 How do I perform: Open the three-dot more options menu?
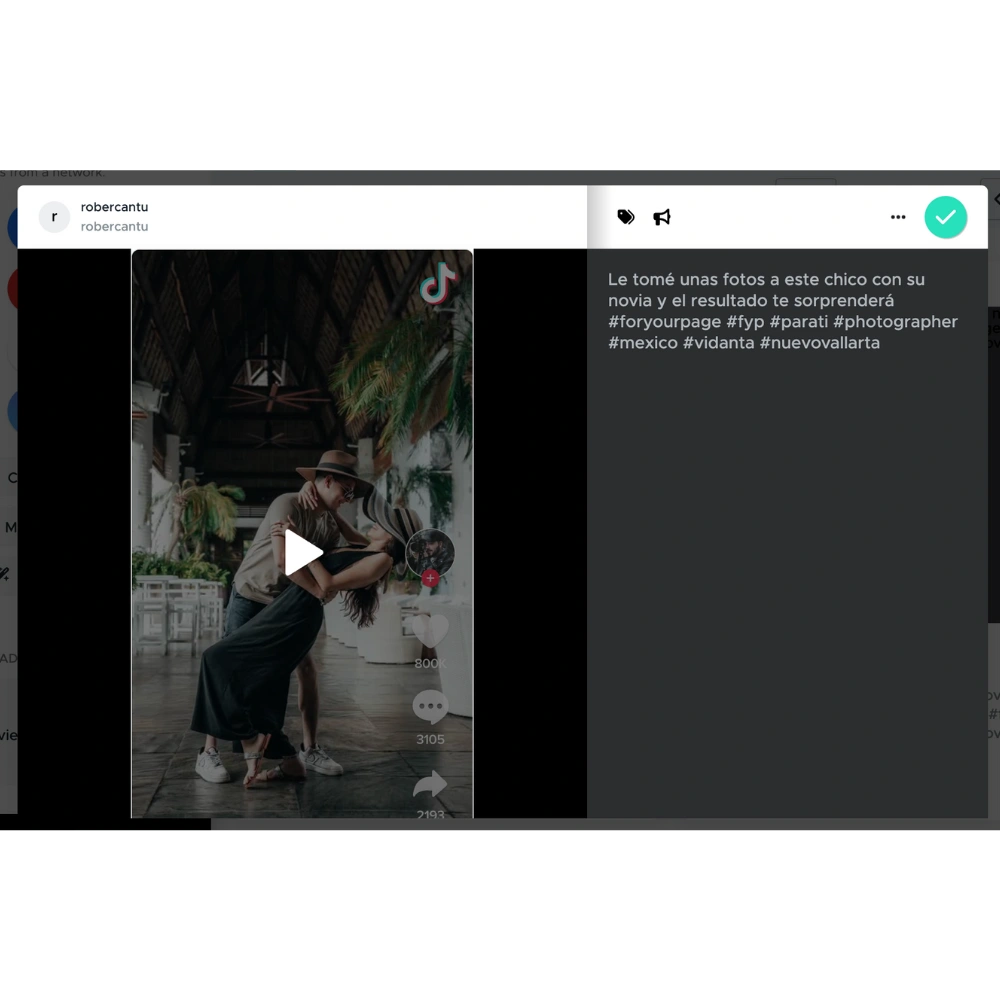pyautogui.click(x=898, y=217)
